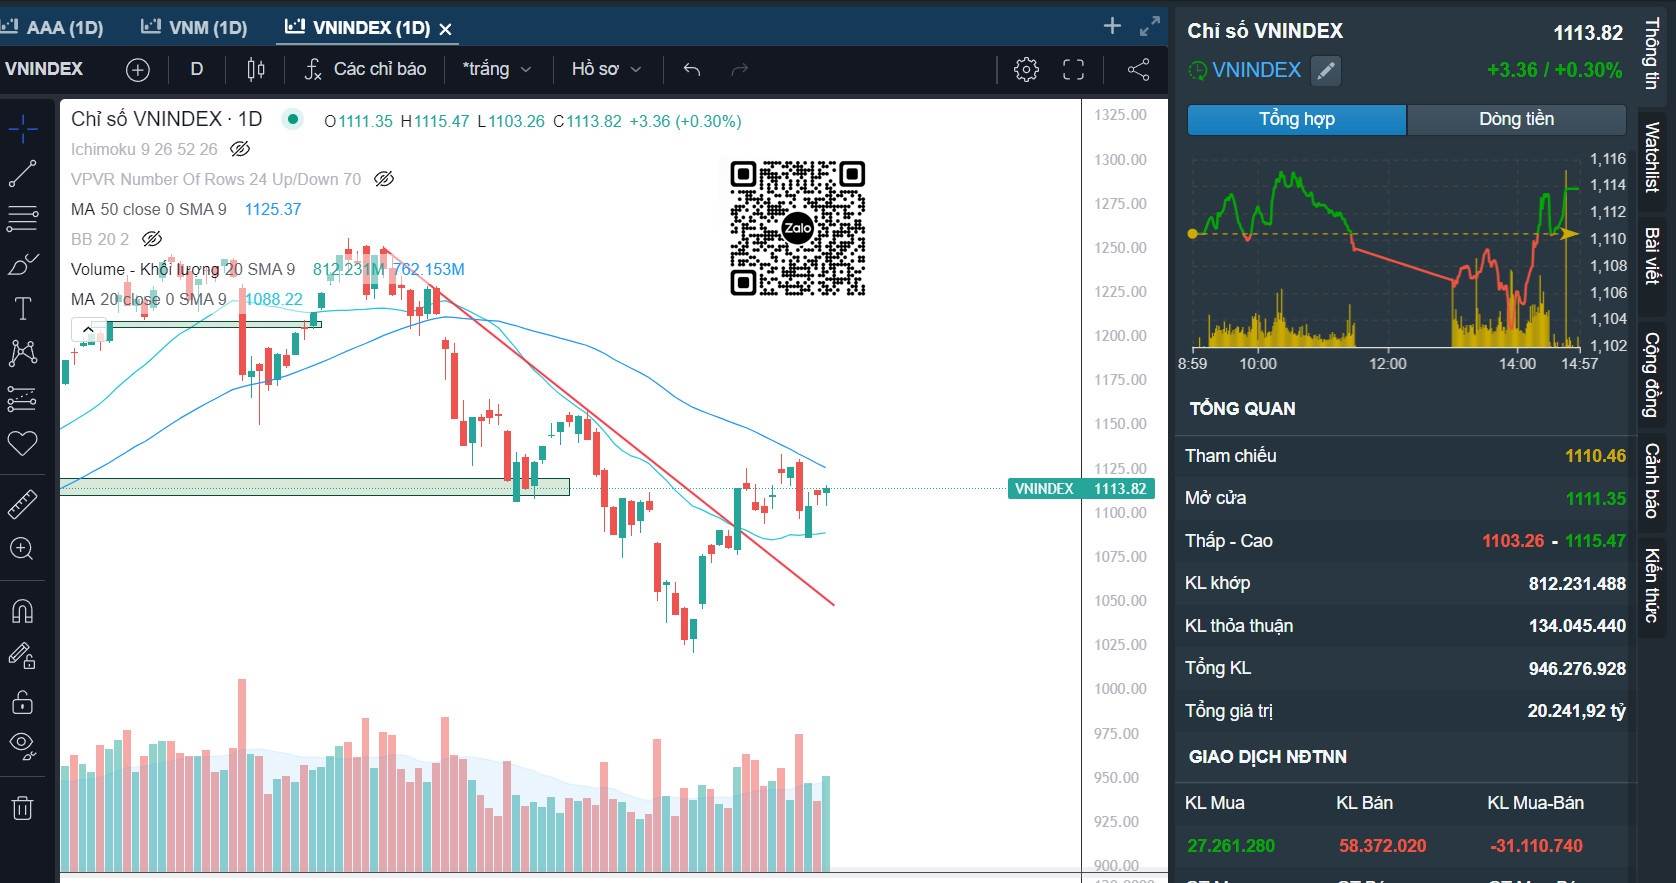Undo the last chart action
This screenshot has height=883, width=1676.
(x=692, y=69)
